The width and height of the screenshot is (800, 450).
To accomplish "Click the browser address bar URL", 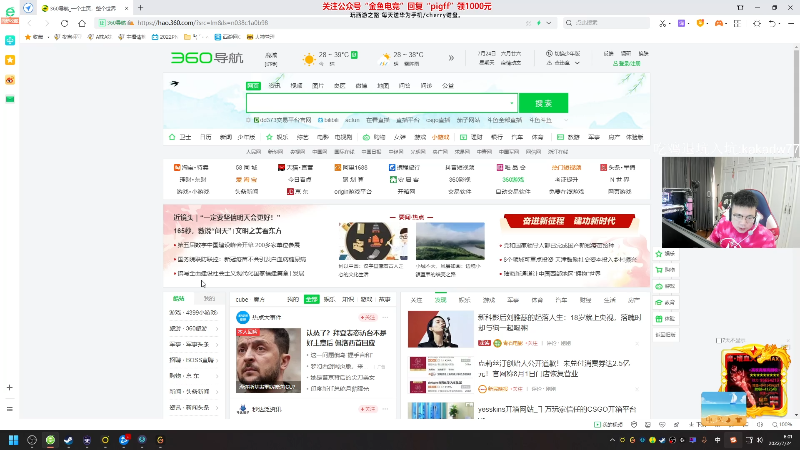I will (x=203, y=23).
